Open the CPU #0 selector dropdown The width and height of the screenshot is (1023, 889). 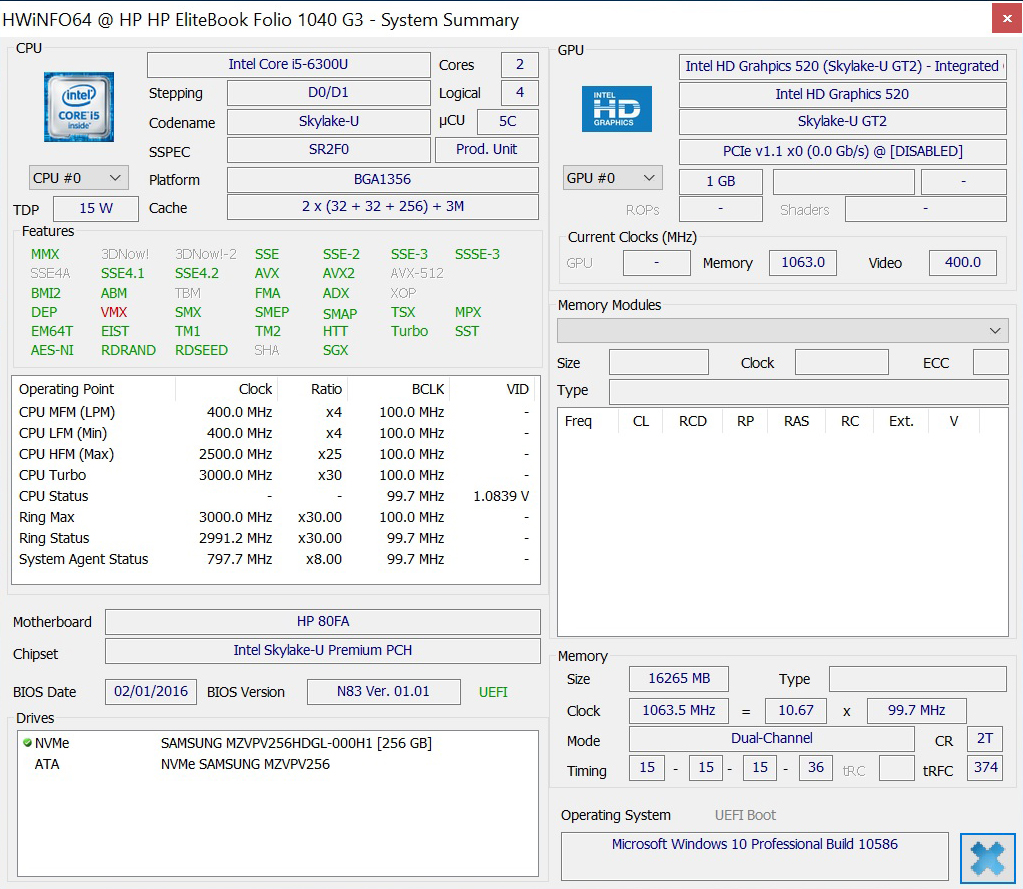tap(78, 178)
